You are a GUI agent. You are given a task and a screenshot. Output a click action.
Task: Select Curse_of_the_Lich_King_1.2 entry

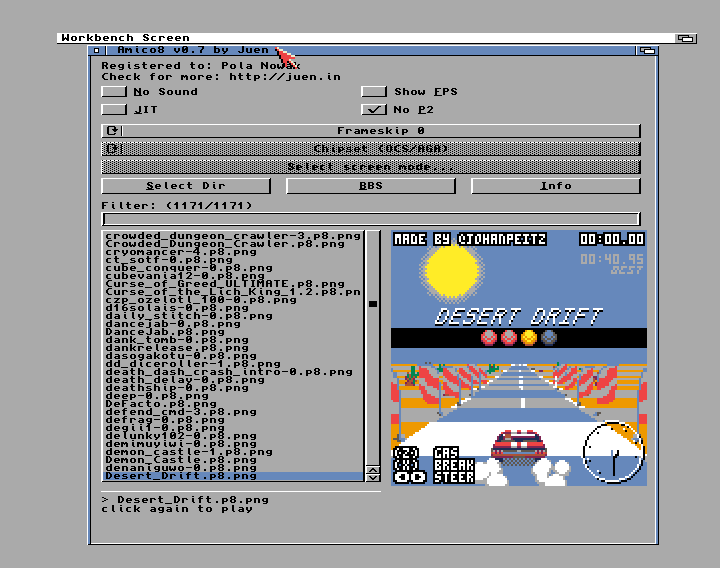coord(233,292)
